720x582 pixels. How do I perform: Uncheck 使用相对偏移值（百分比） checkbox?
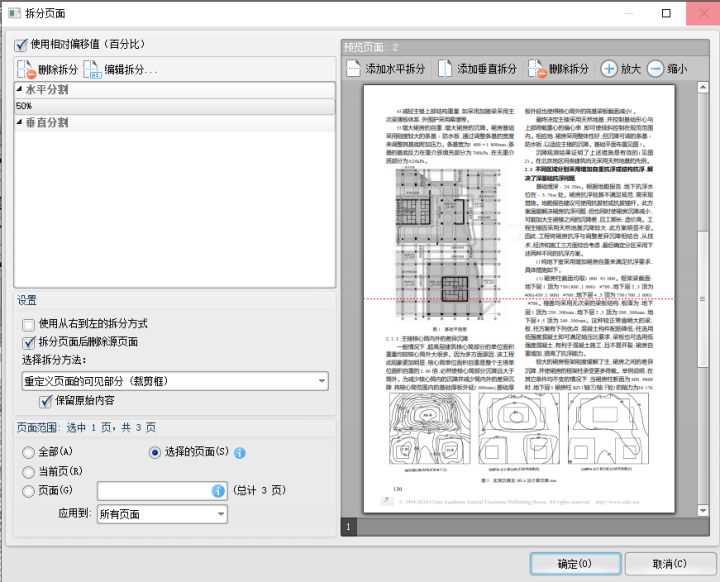pyautogui.click(x=21, y=45)
